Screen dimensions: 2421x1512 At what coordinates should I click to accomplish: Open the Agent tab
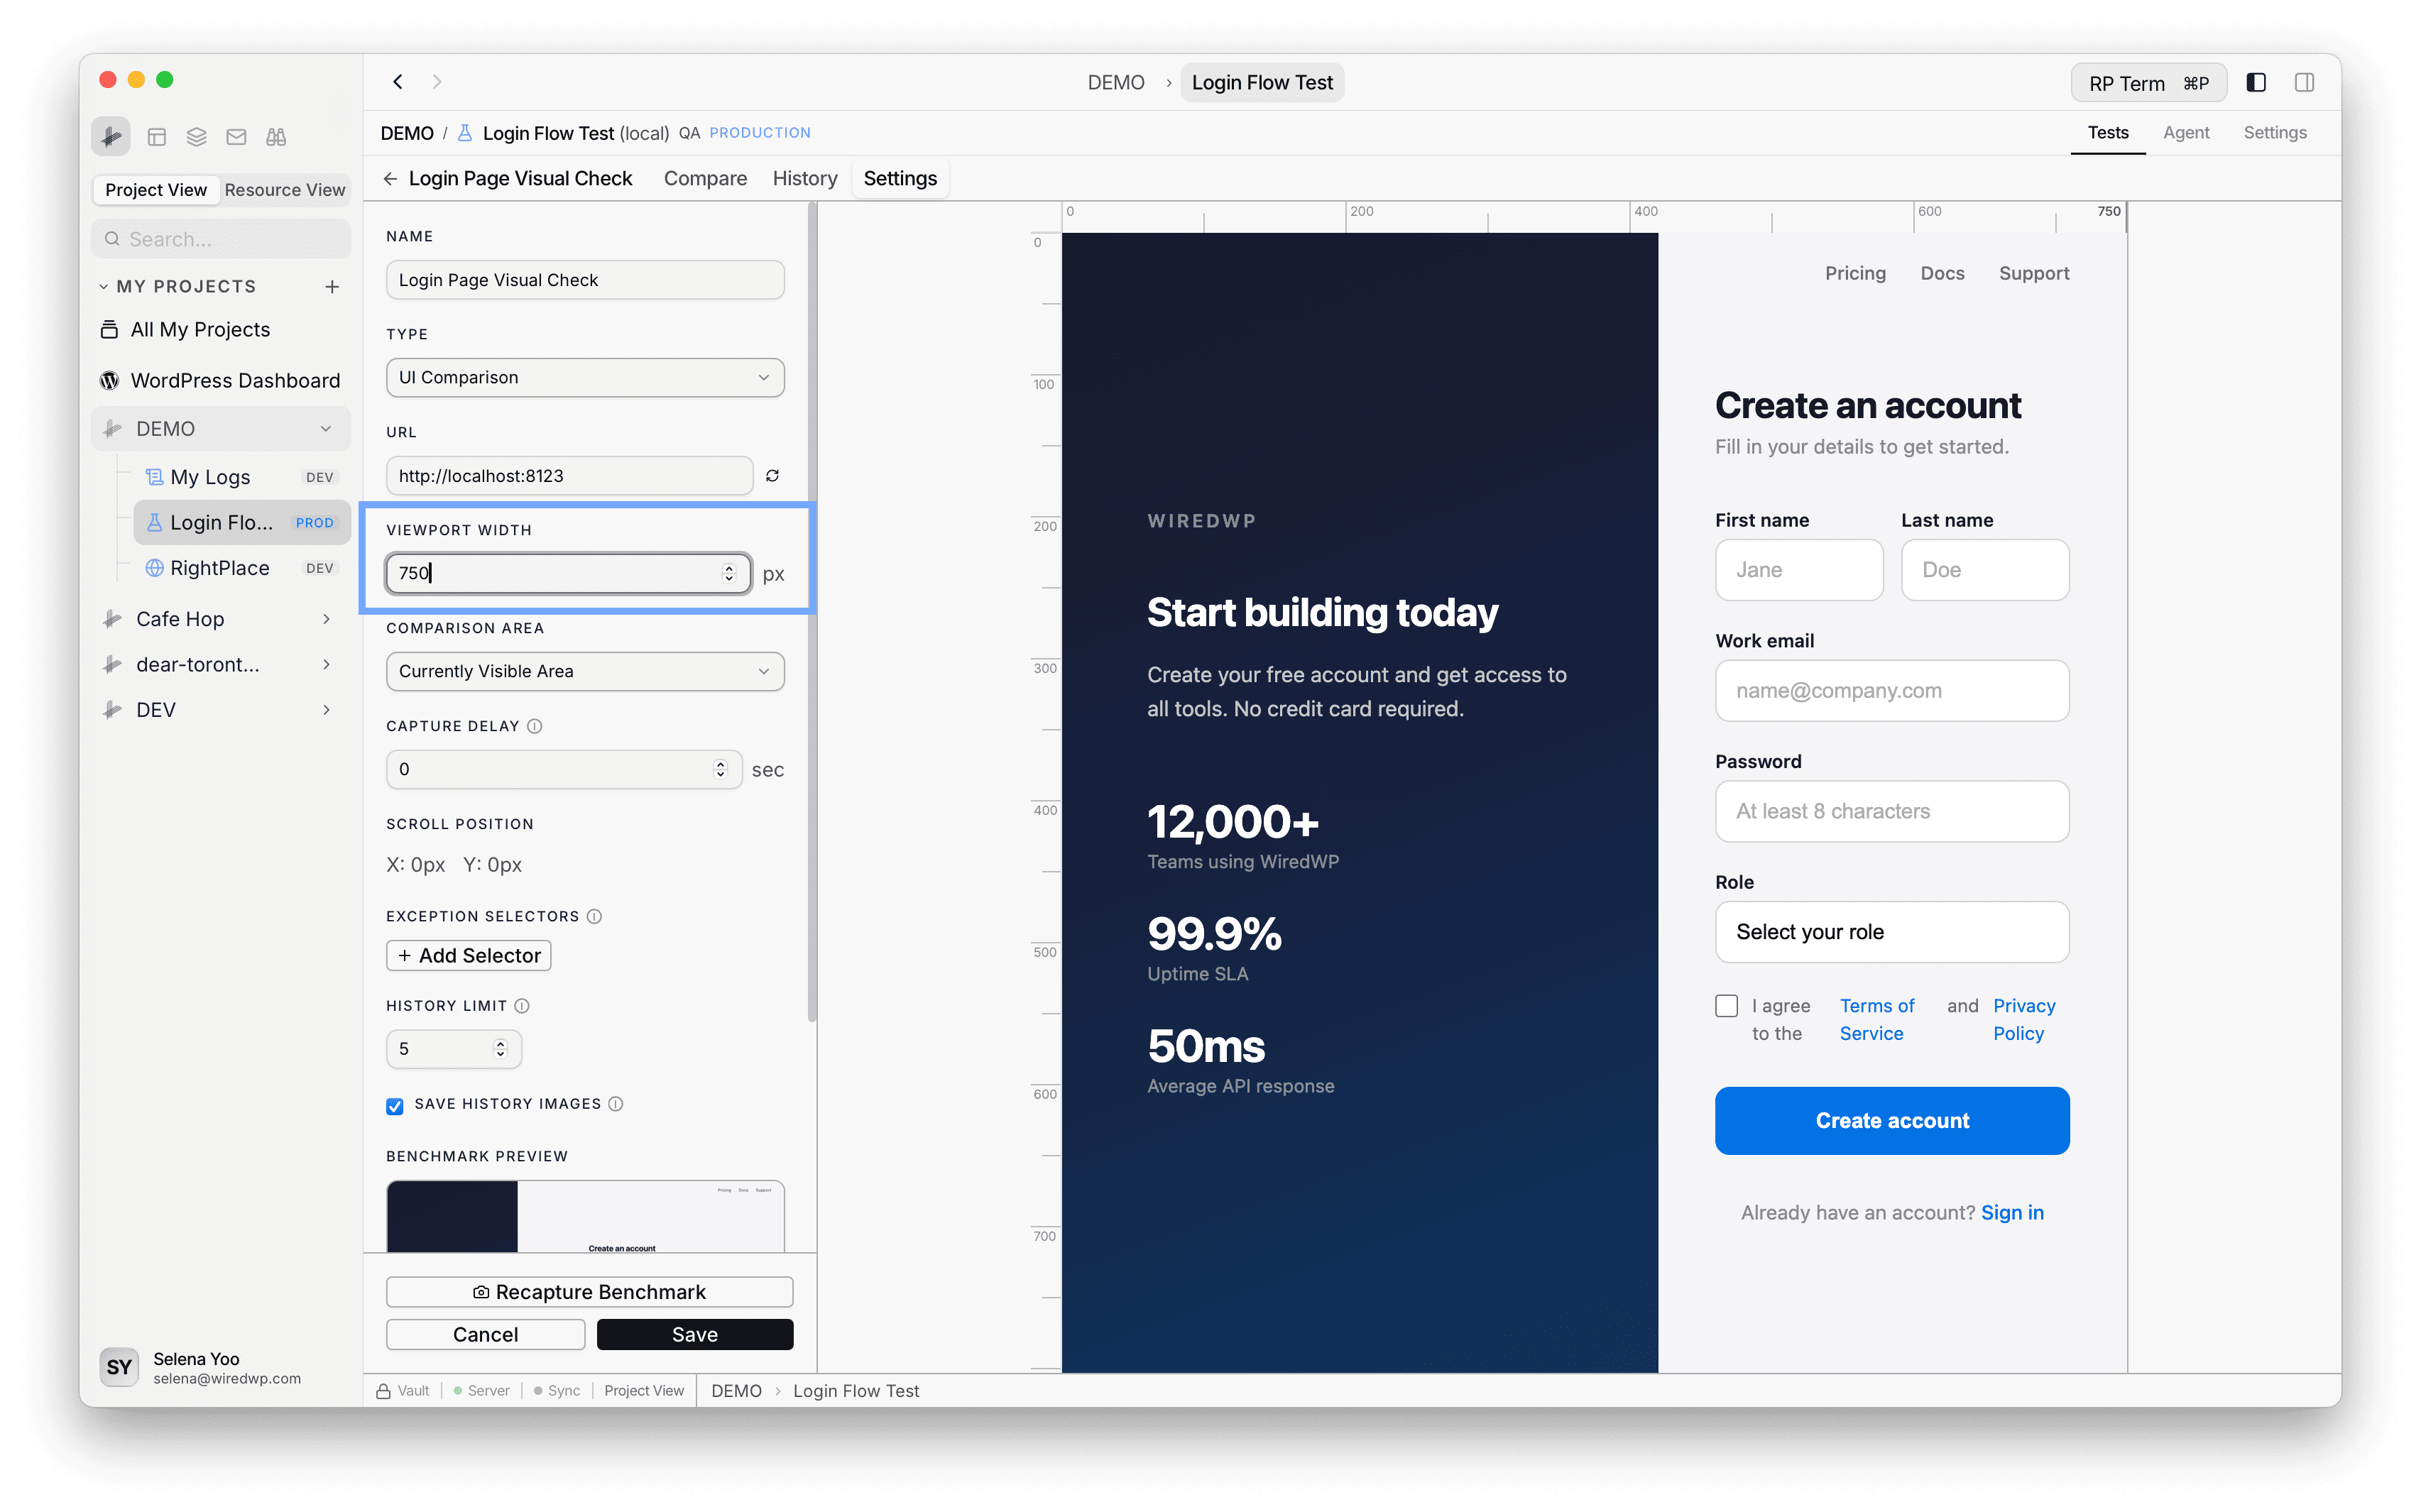click(x=2185, y=133)
